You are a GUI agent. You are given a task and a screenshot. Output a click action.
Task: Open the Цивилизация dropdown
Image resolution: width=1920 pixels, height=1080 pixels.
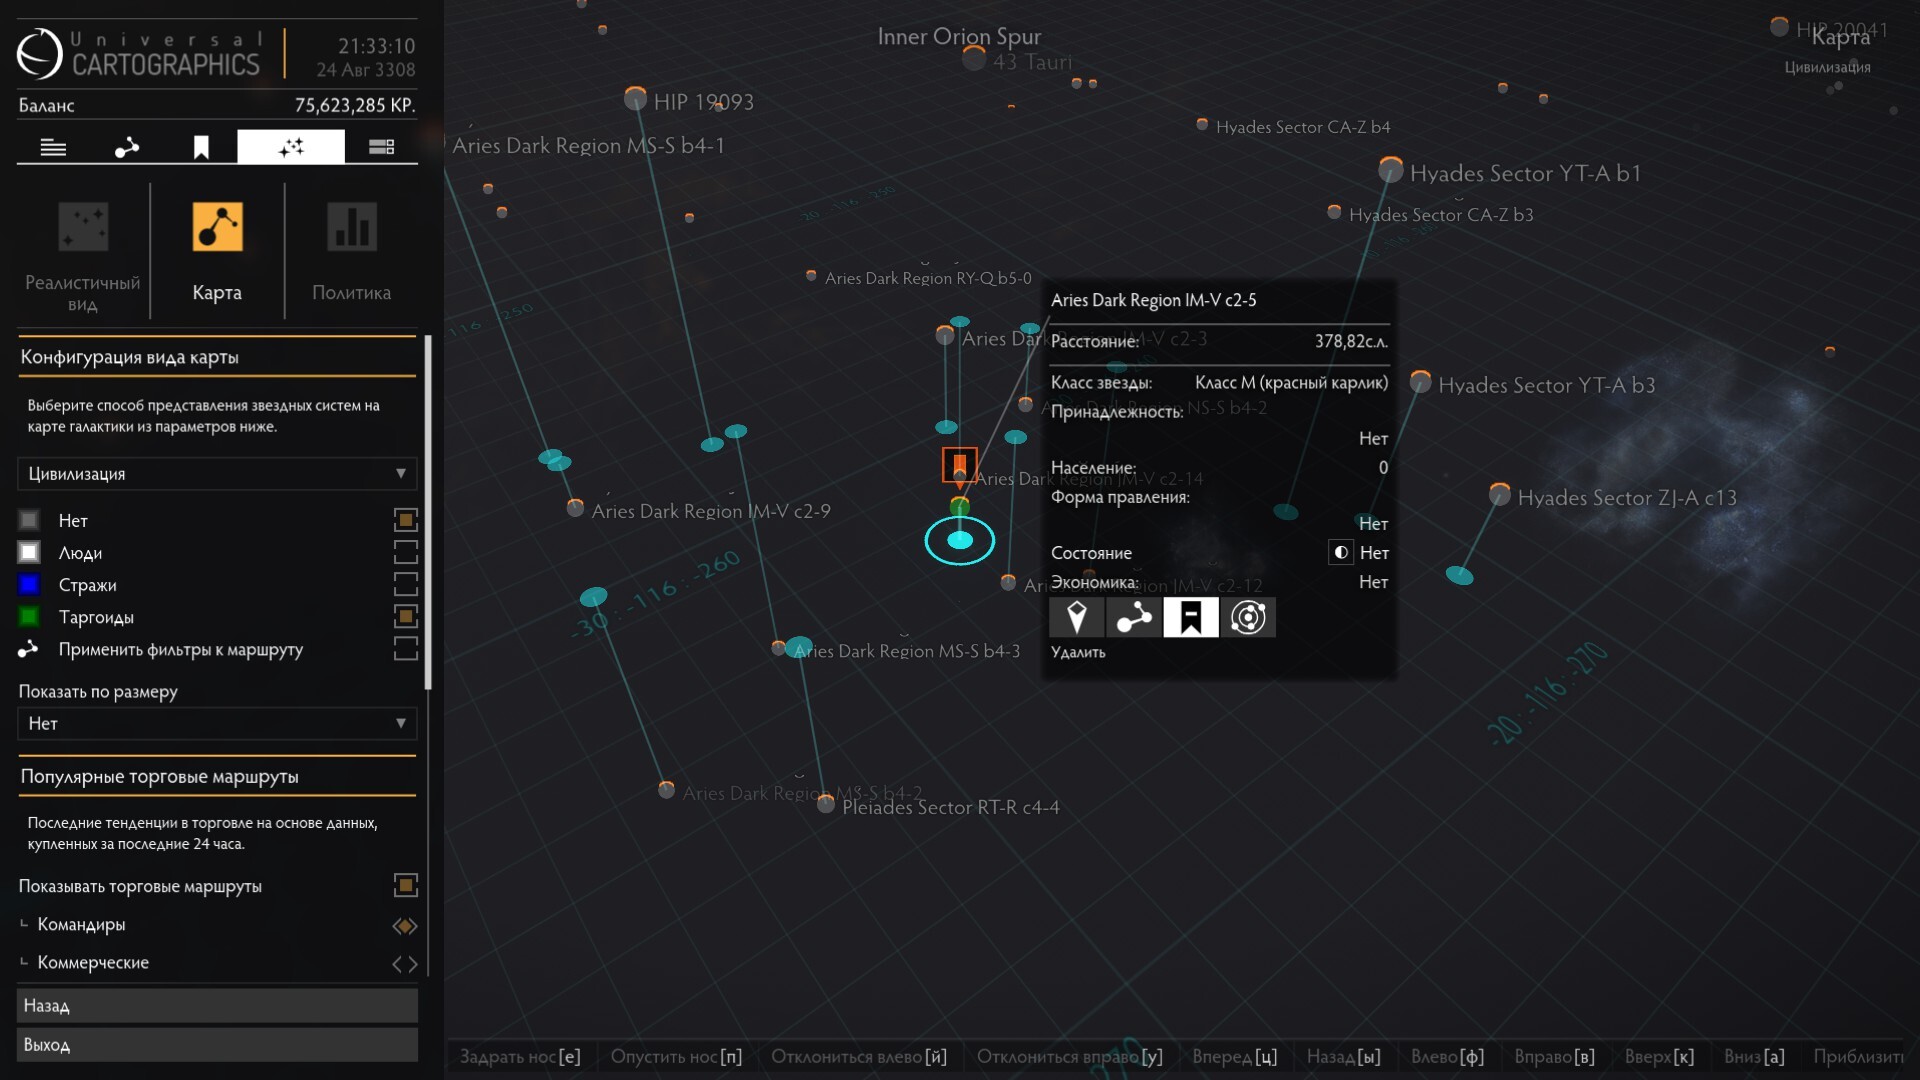tap(217, 474)
